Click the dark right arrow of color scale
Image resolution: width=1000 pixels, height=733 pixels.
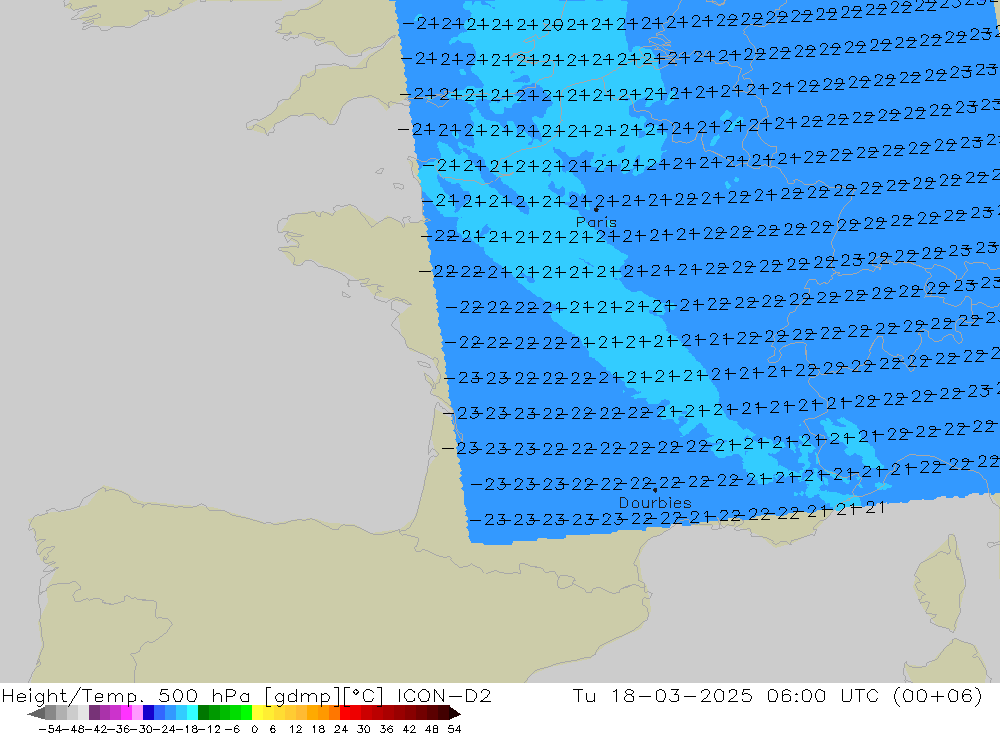point(454,713)
